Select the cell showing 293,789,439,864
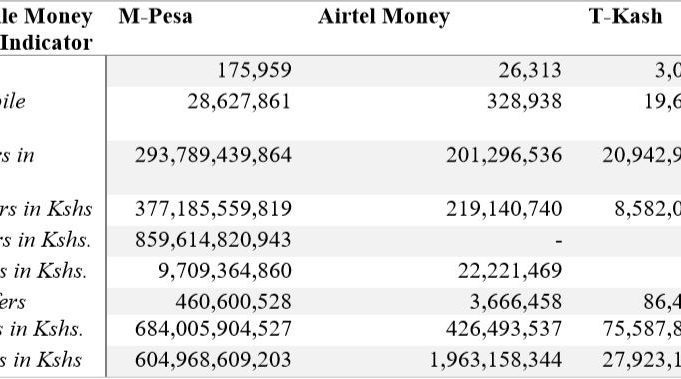This screenshot has height=379, width=681. click(x=213, y=155)
